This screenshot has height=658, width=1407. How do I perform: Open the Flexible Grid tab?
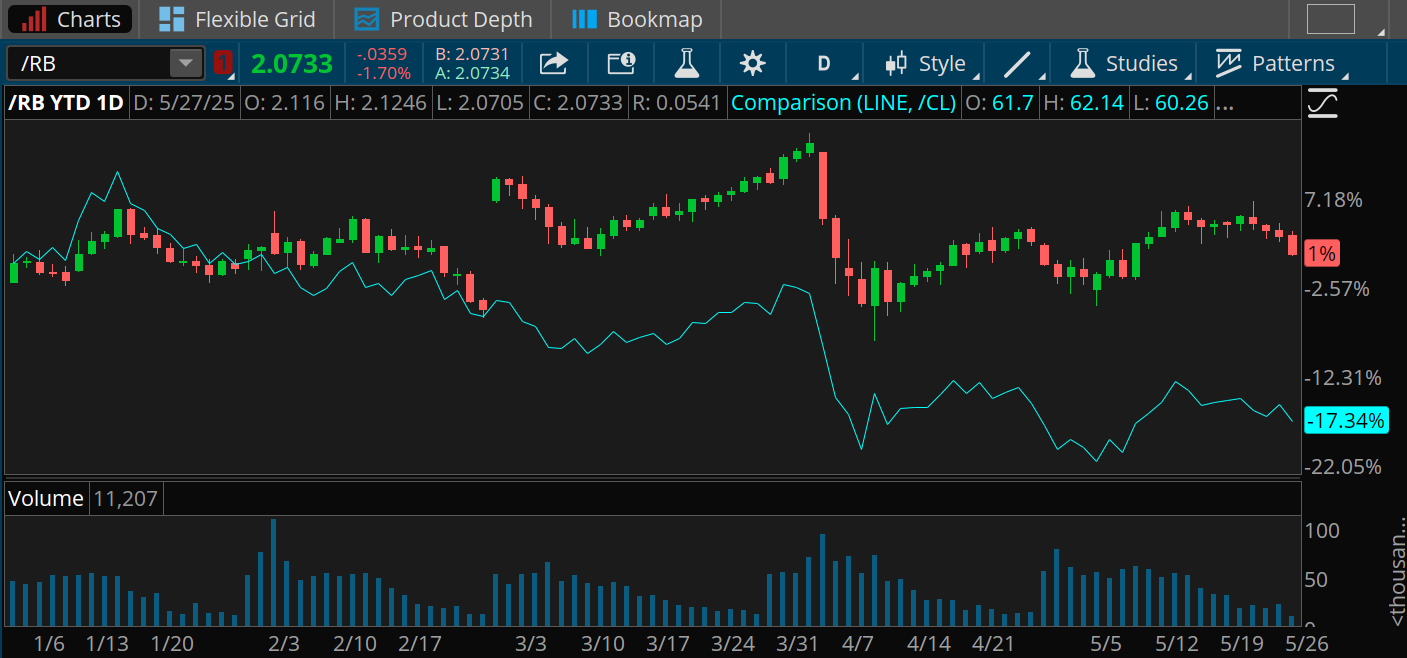(x=238, y=19)
